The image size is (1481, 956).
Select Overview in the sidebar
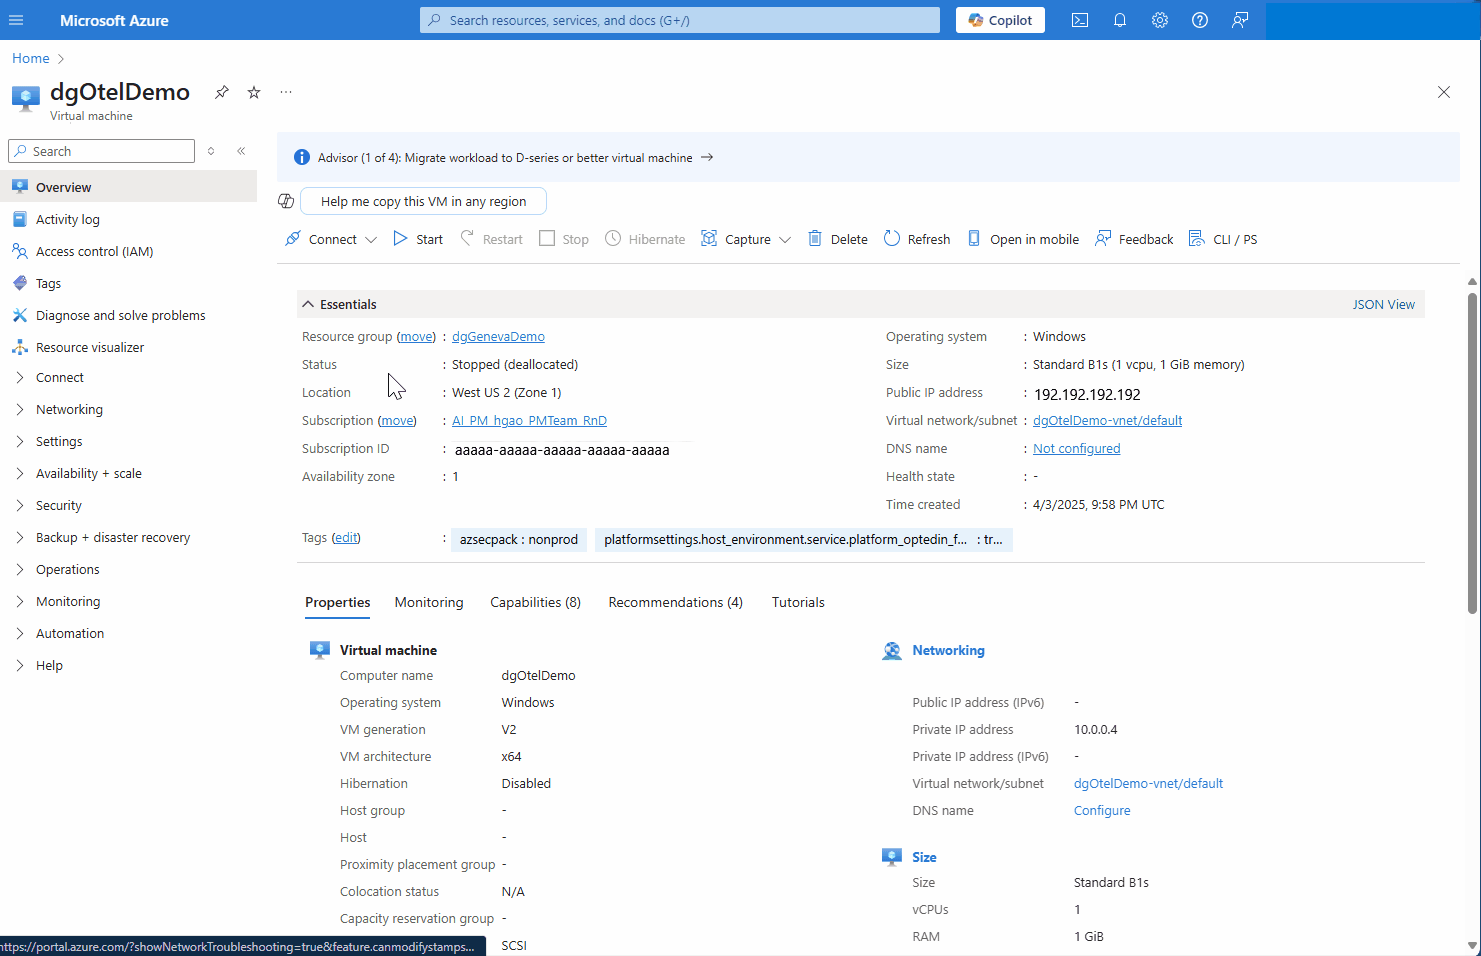pos(128,187)
